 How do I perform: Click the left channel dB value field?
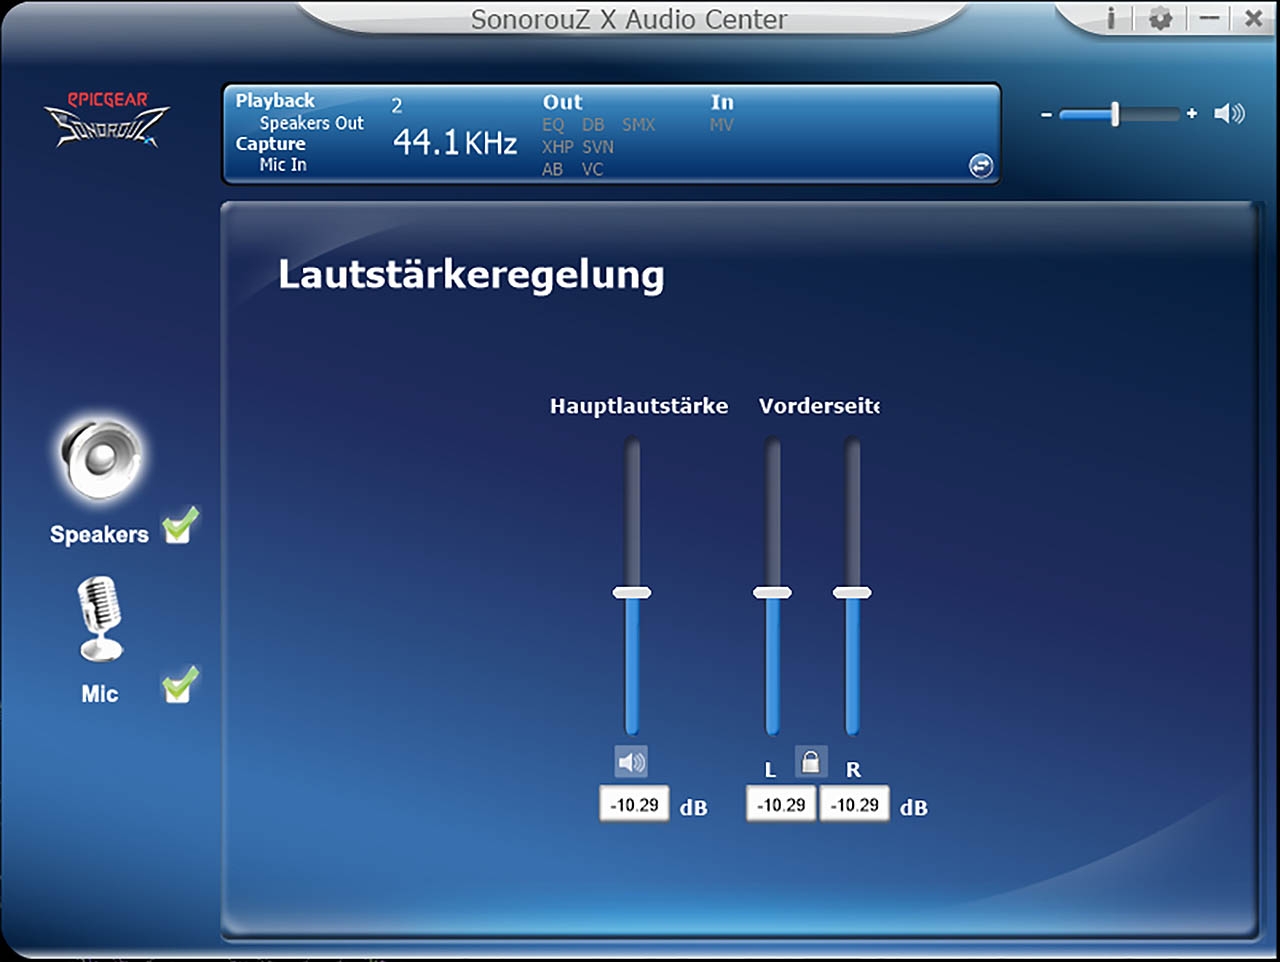781,805
